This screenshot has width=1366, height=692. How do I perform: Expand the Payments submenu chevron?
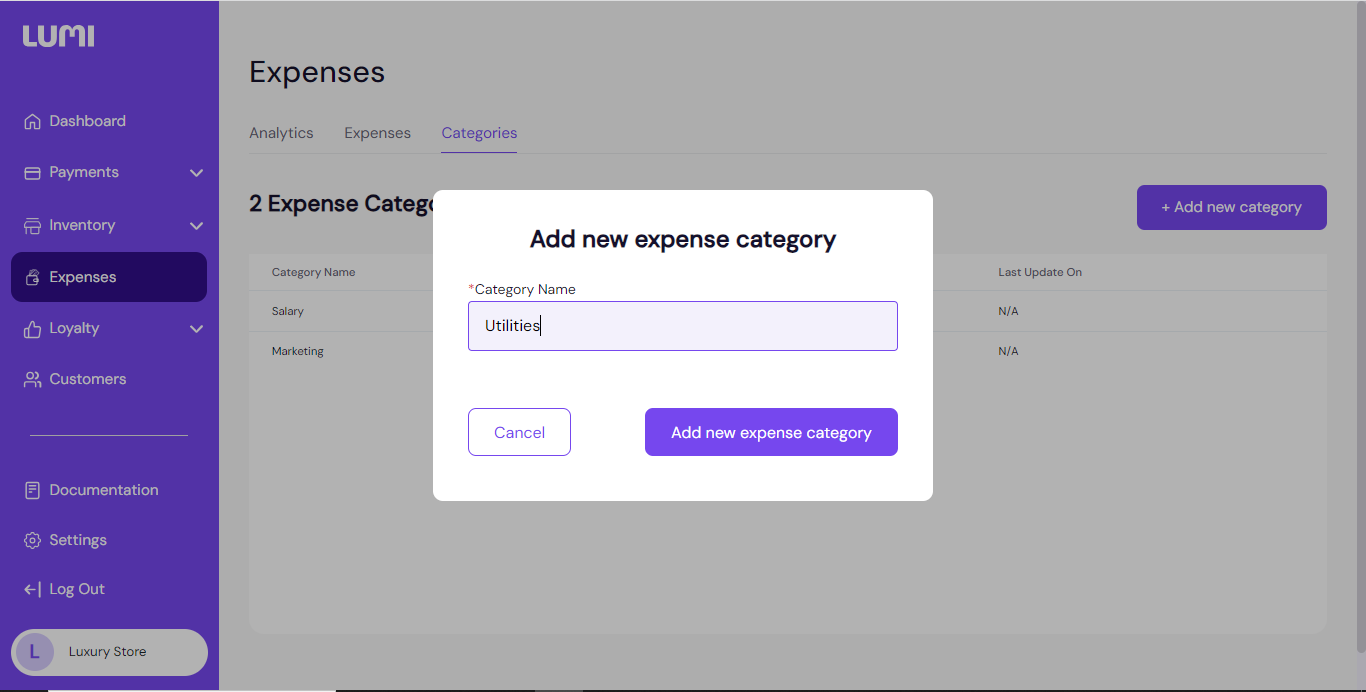click(196, 173)
